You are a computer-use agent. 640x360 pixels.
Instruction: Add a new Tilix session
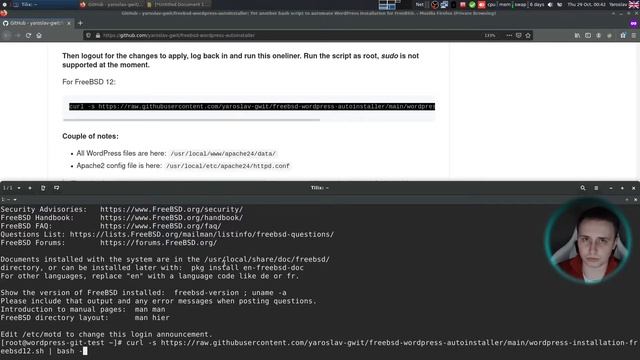[30, 188]
